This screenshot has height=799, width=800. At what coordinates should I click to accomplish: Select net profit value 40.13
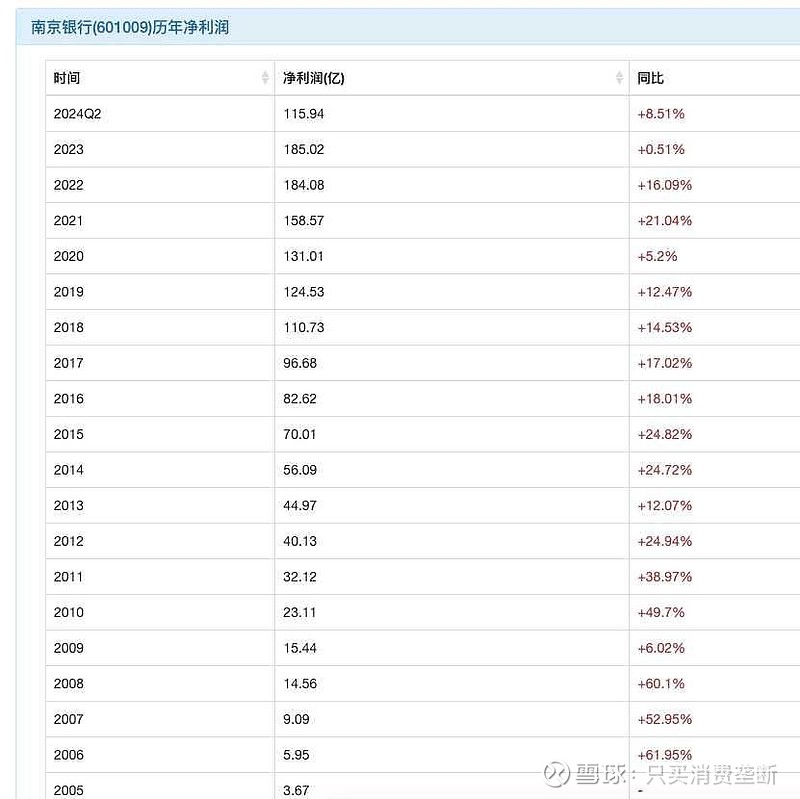[x=300, y=541]
